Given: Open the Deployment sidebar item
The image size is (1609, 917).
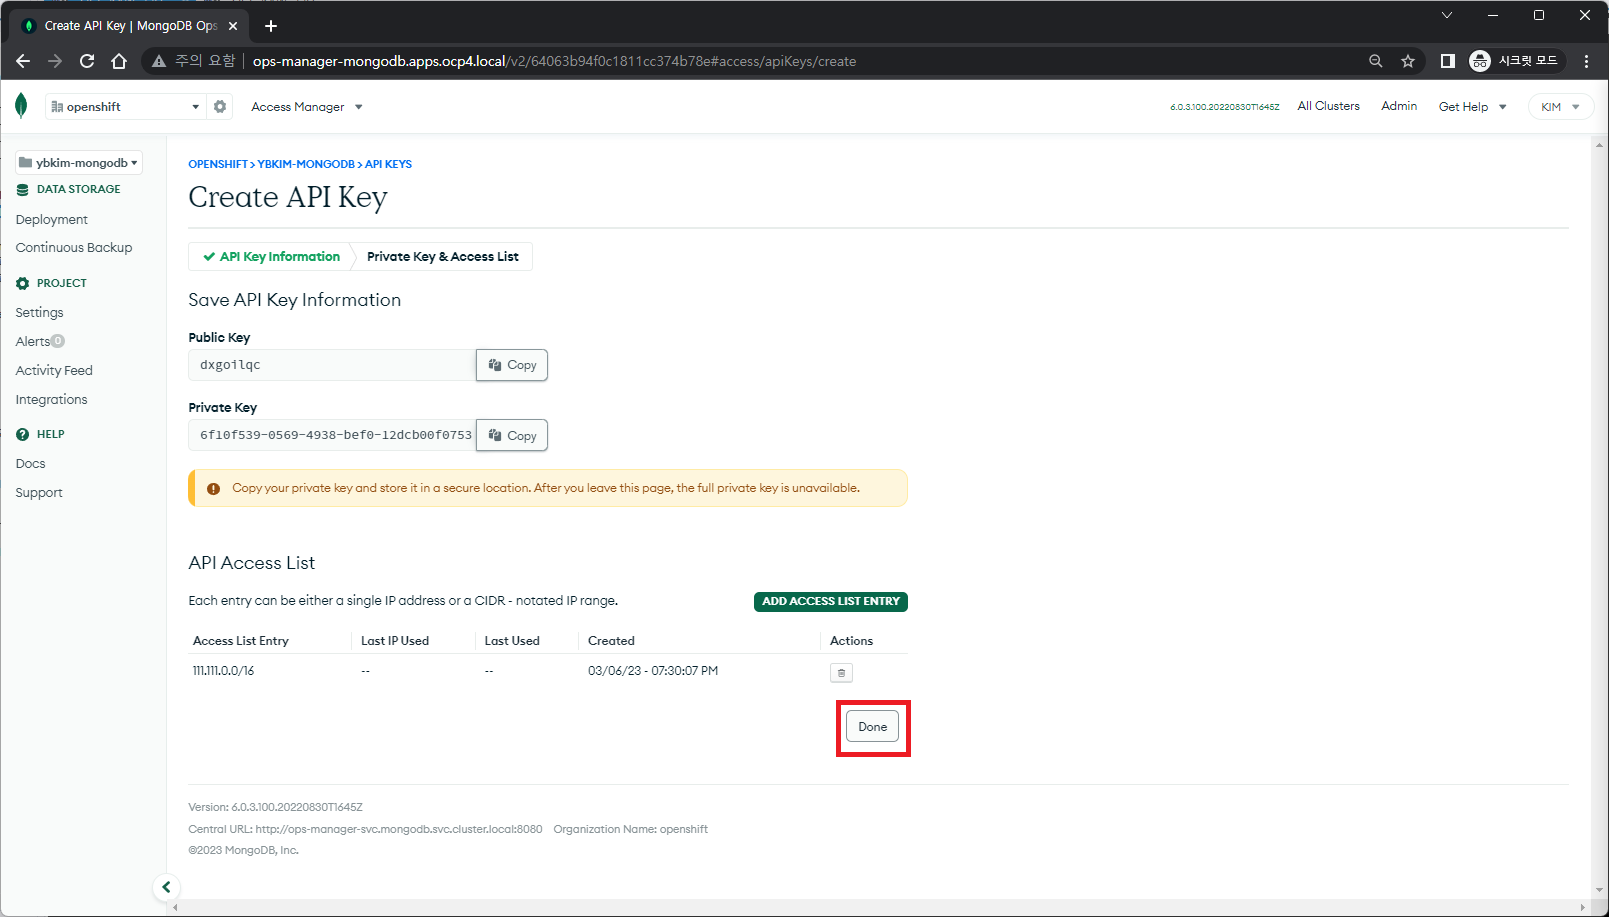Looking at the screenshot, I should (x=52, y=219).
